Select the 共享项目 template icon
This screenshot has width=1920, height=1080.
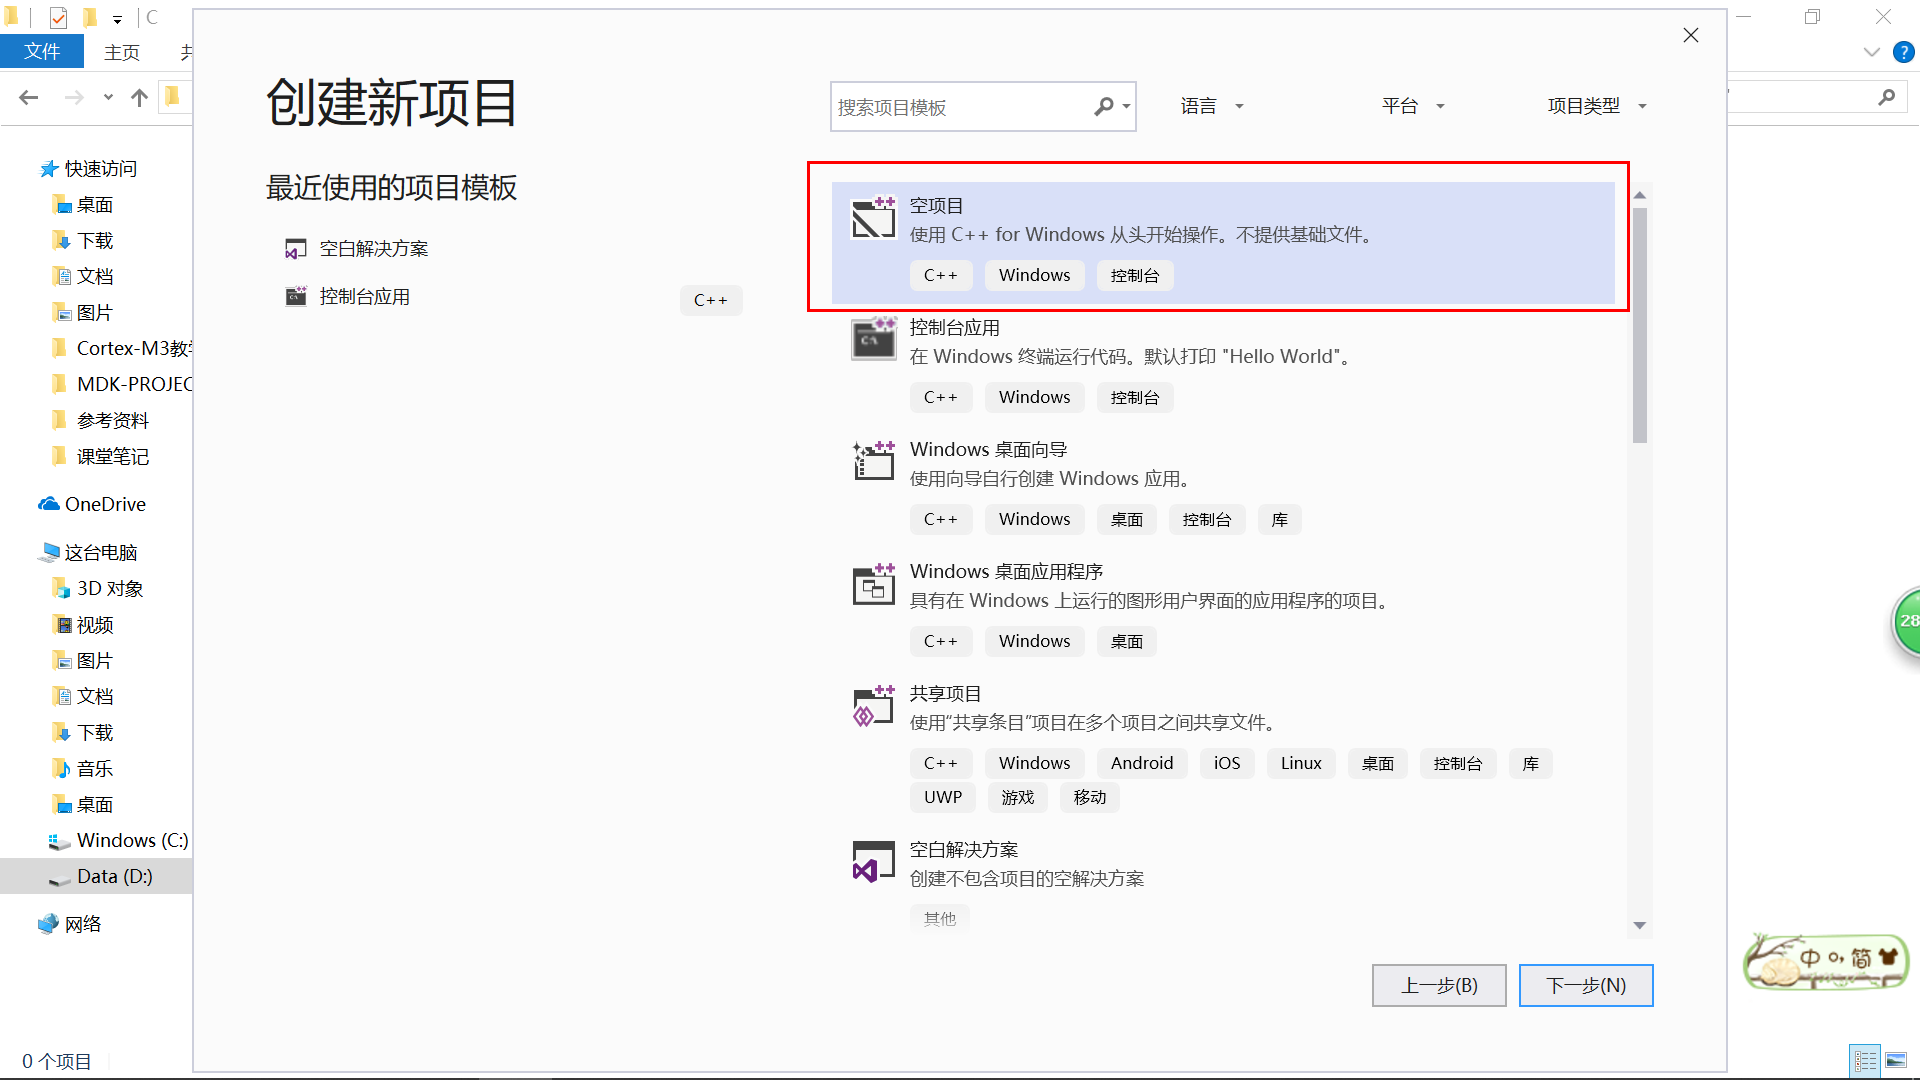(x=873, y=706)
